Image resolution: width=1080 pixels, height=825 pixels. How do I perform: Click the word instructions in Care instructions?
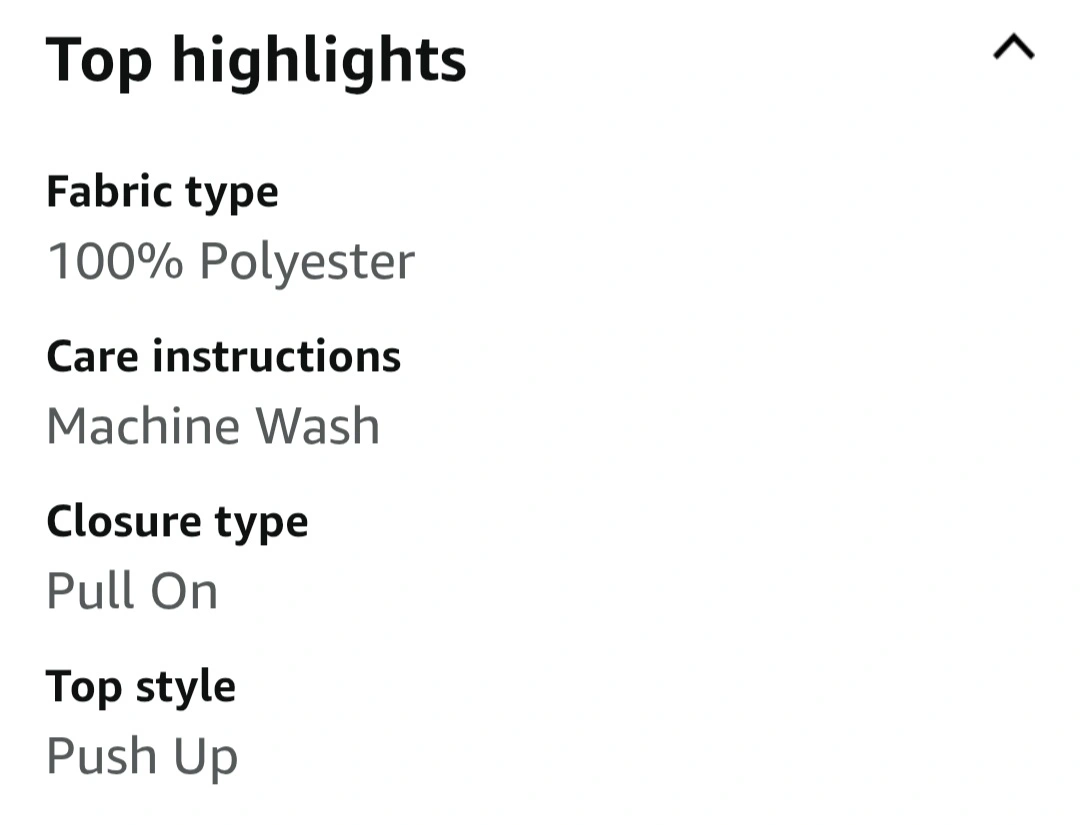pos(276,356)
